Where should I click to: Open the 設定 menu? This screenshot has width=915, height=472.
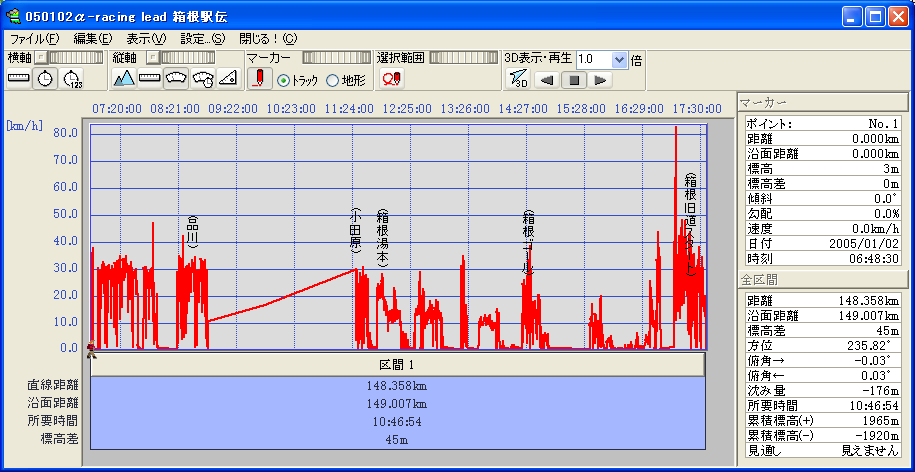tap(202, 39)
